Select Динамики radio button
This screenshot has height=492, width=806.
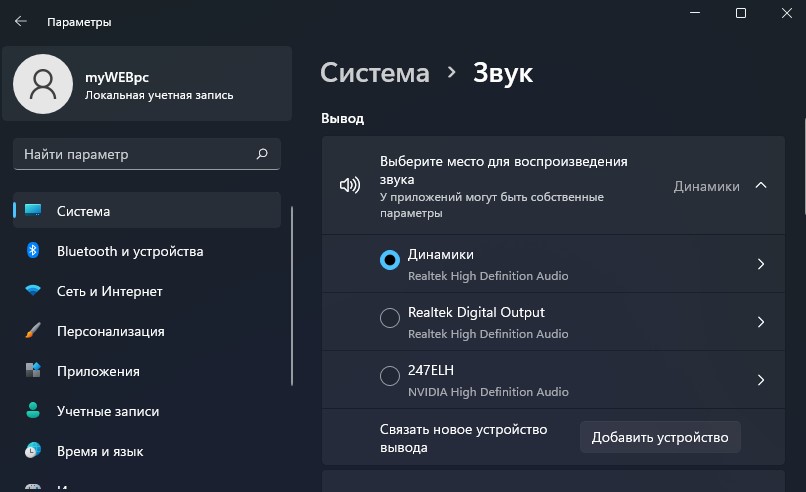pyautogui.click(x=390, y=260)
